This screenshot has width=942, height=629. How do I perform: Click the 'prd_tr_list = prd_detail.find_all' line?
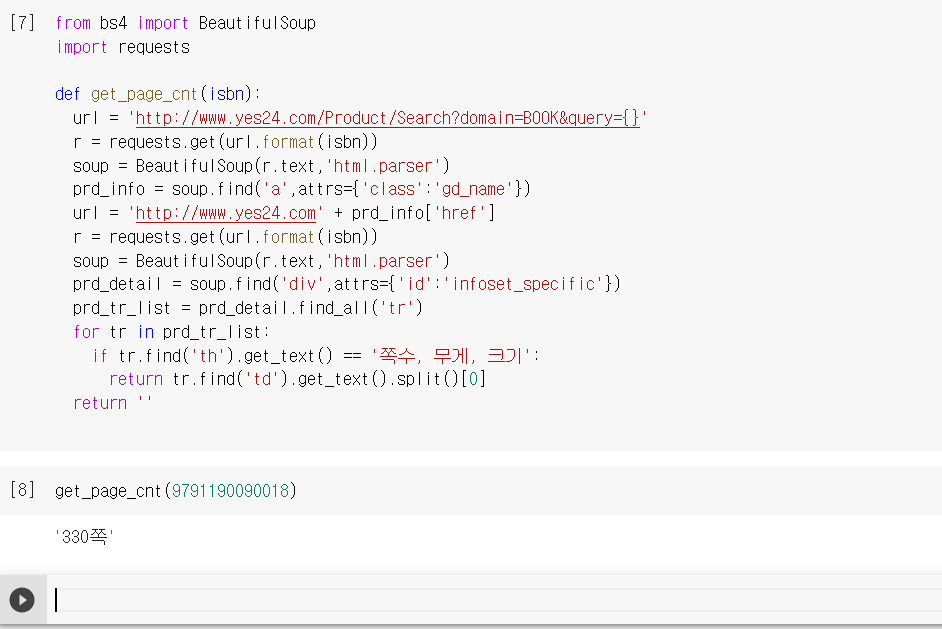(x=248, y=308)
